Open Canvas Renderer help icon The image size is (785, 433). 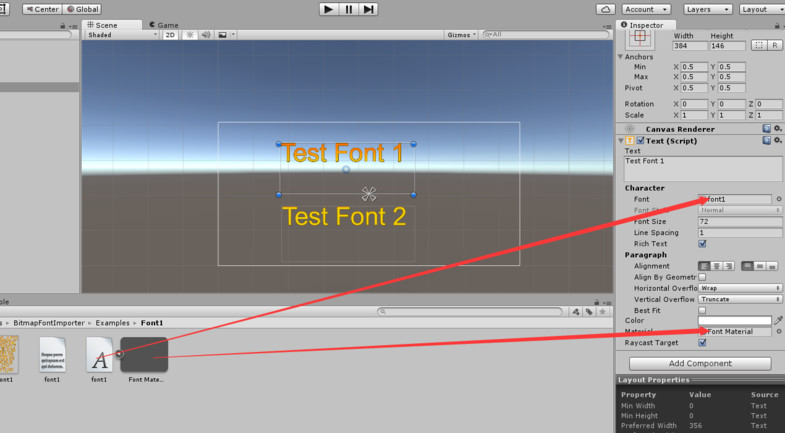[x=766, y=129]
